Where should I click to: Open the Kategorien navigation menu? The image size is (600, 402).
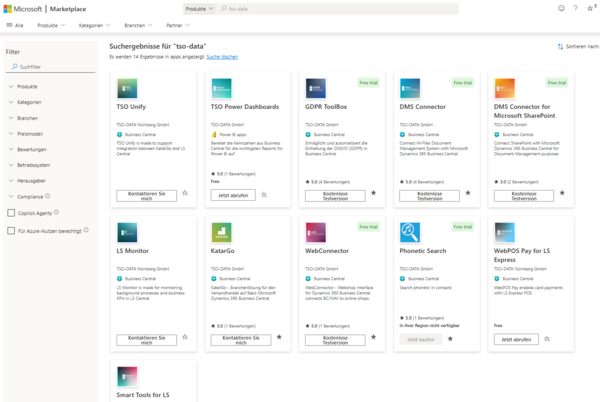pos(95,25)
